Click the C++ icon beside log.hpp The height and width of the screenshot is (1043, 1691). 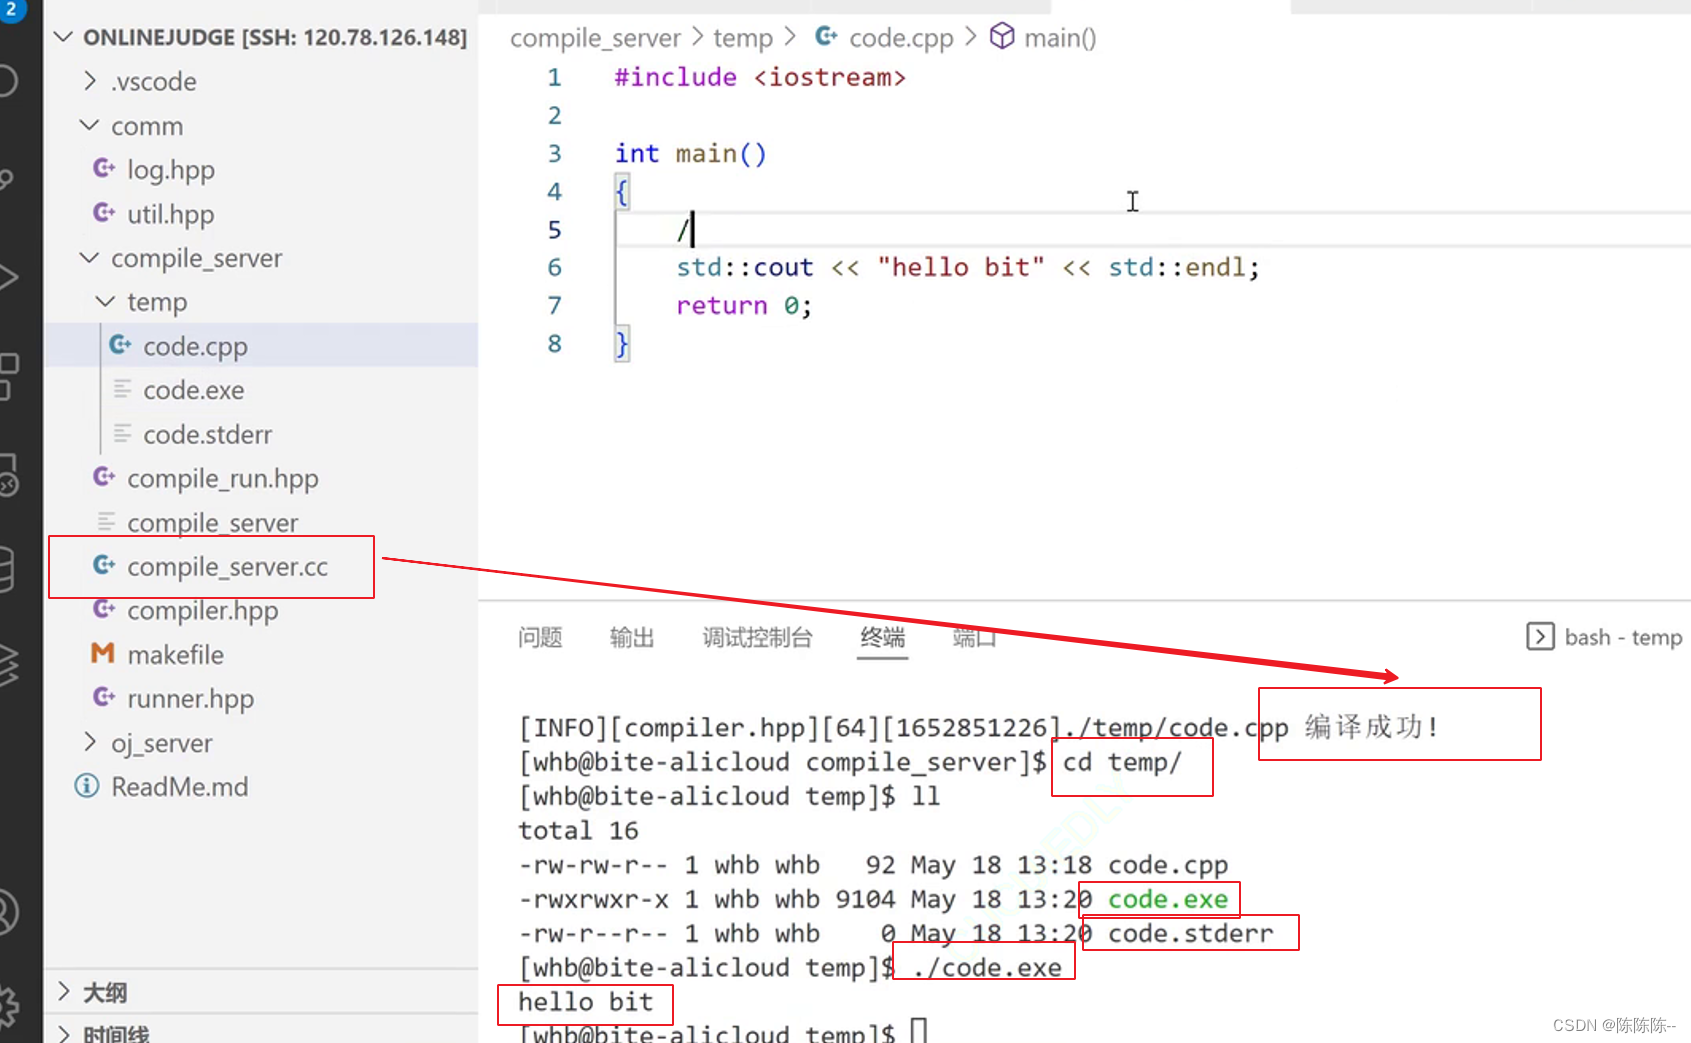(104, 168)
